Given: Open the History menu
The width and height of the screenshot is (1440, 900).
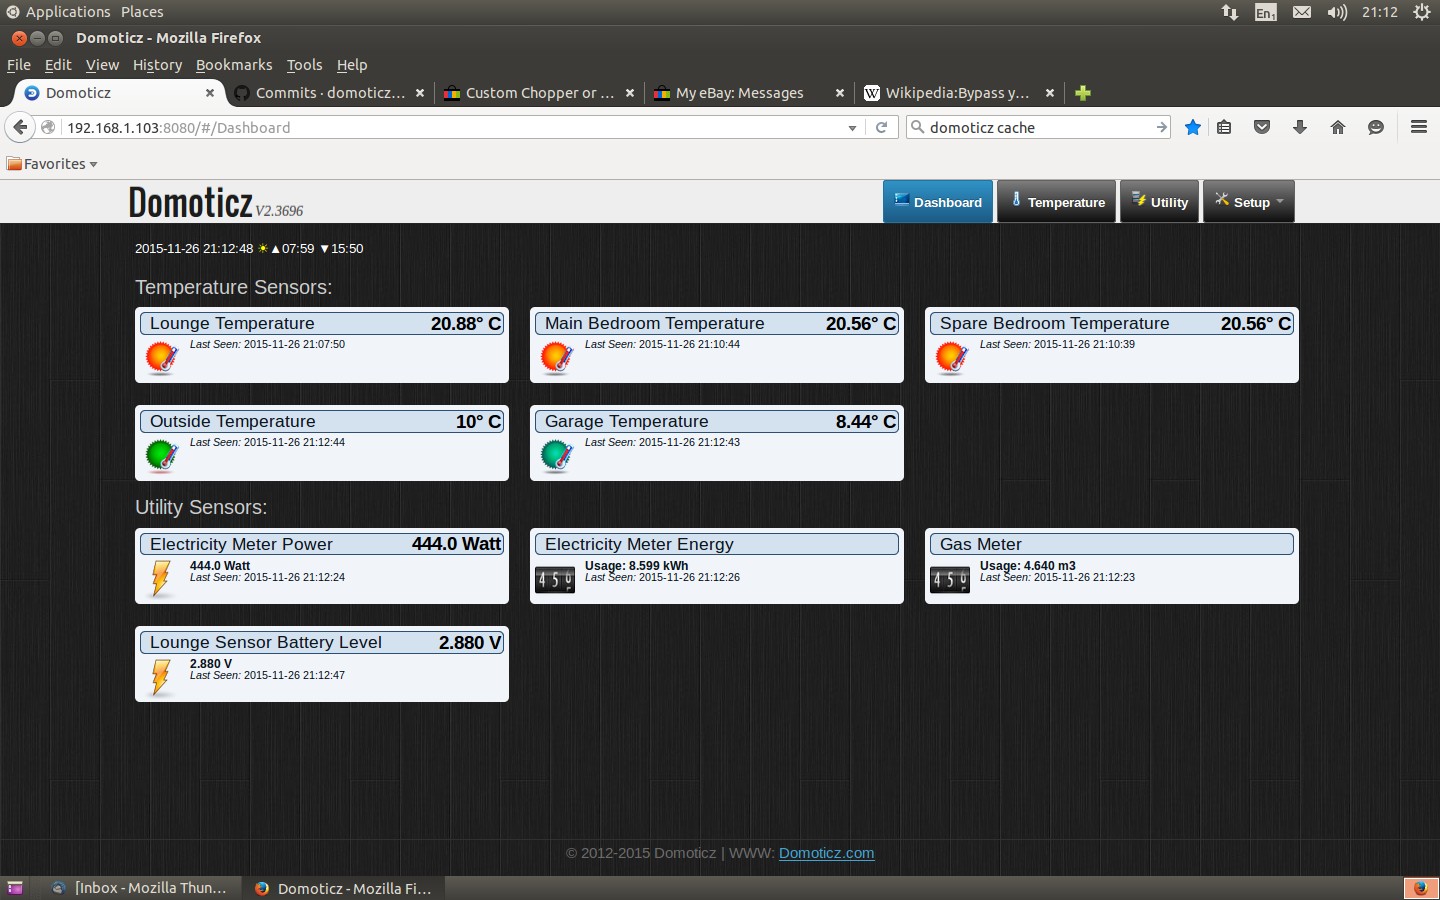Looking at the screenshot, I should (x=157, y=65).
